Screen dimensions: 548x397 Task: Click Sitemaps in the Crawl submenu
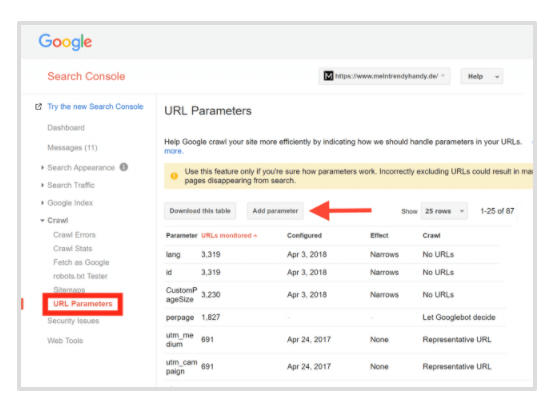pyautogui.click(x=69, y=290)
